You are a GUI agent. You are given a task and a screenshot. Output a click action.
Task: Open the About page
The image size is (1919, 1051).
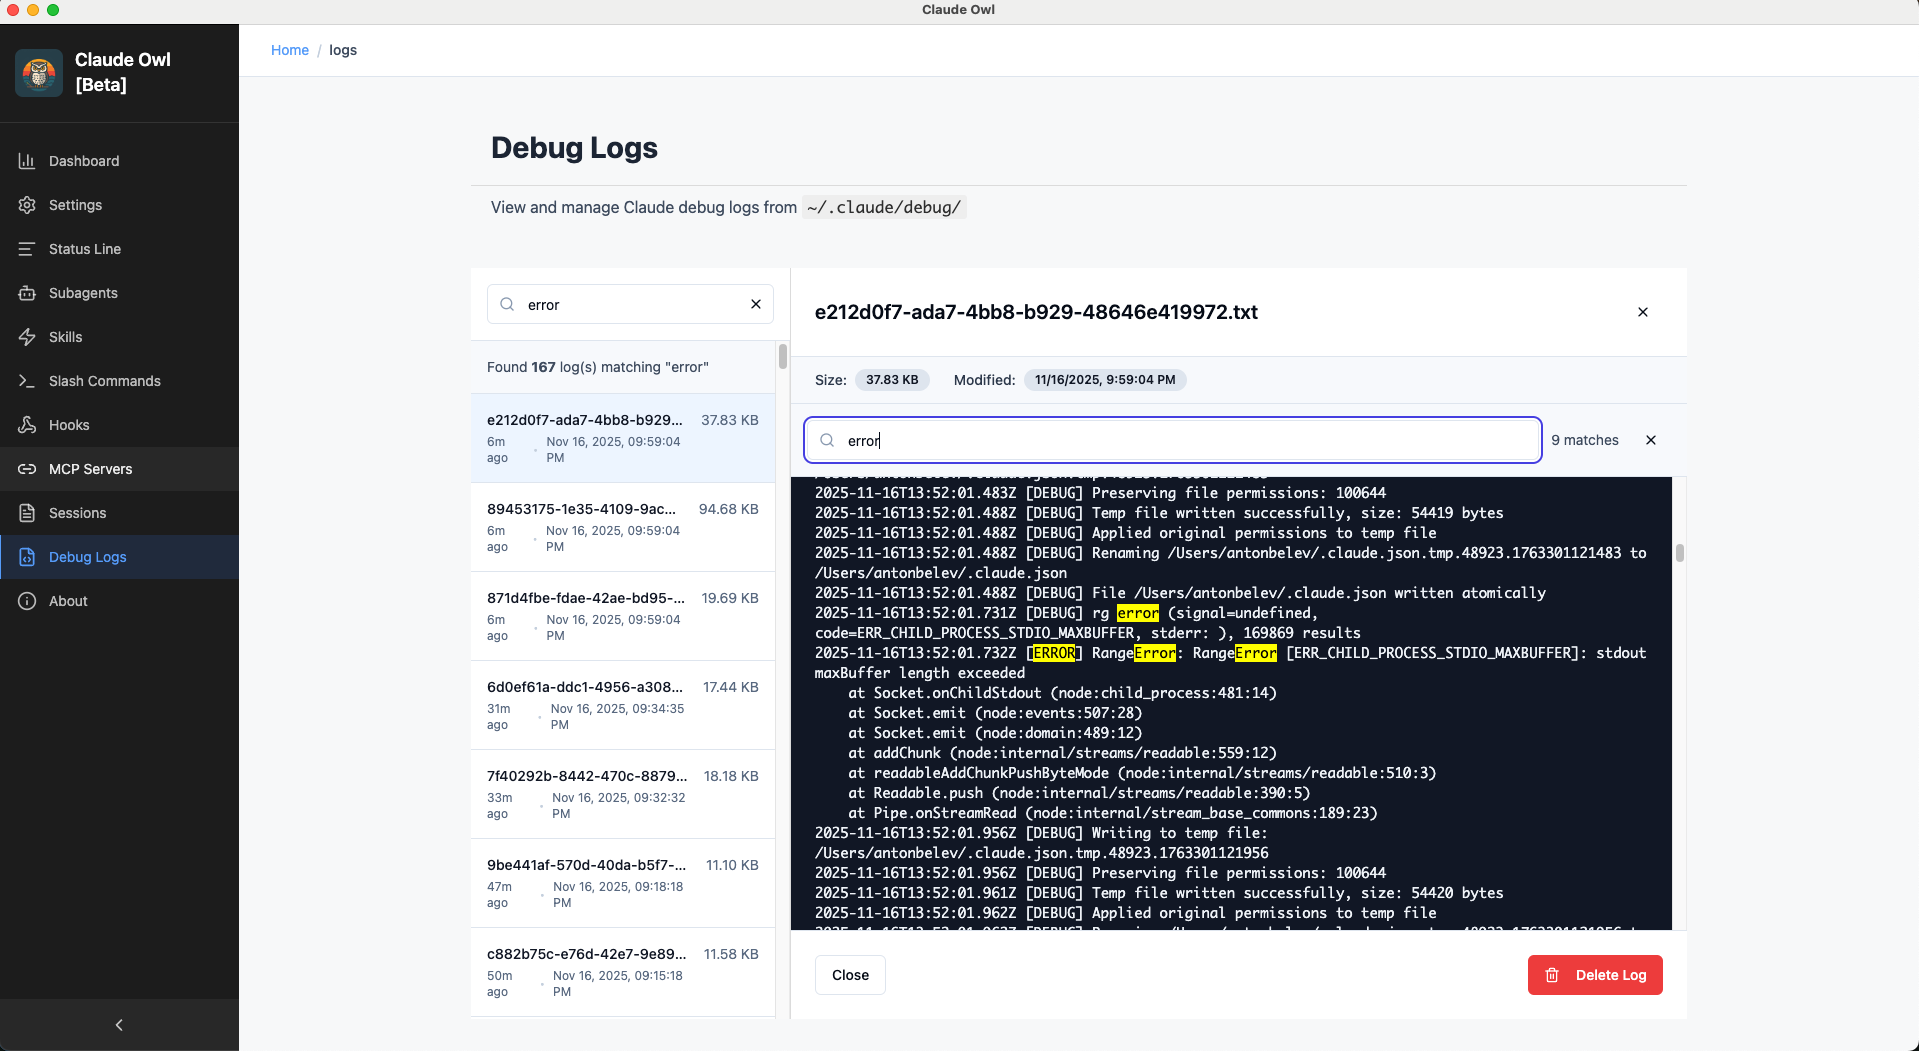[x=67, y=601]
